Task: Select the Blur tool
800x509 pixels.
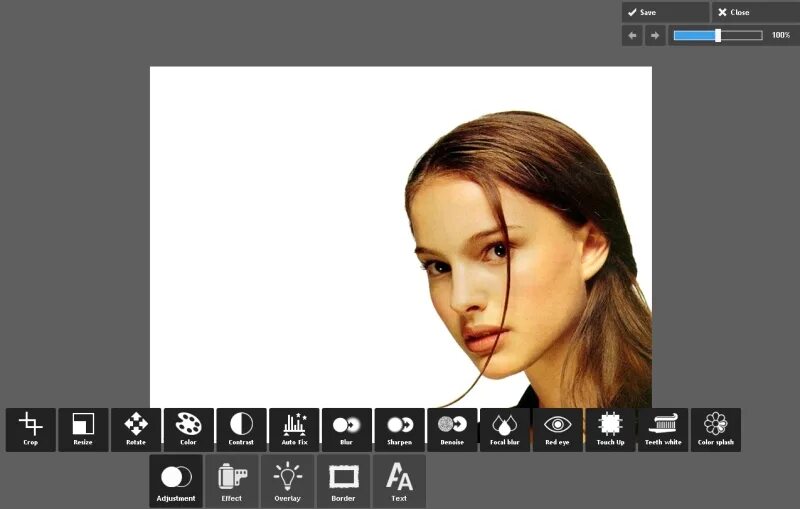Action: tap(347, 429)
